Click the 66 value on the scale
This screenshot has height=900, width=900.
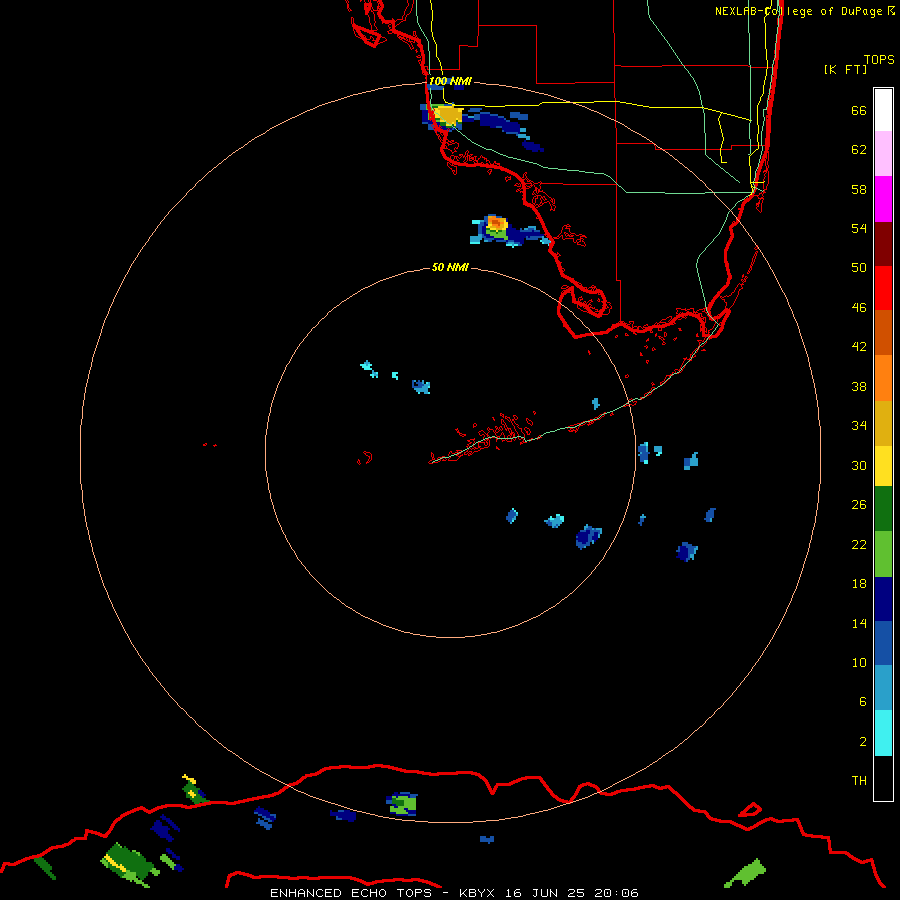[859, 110]
